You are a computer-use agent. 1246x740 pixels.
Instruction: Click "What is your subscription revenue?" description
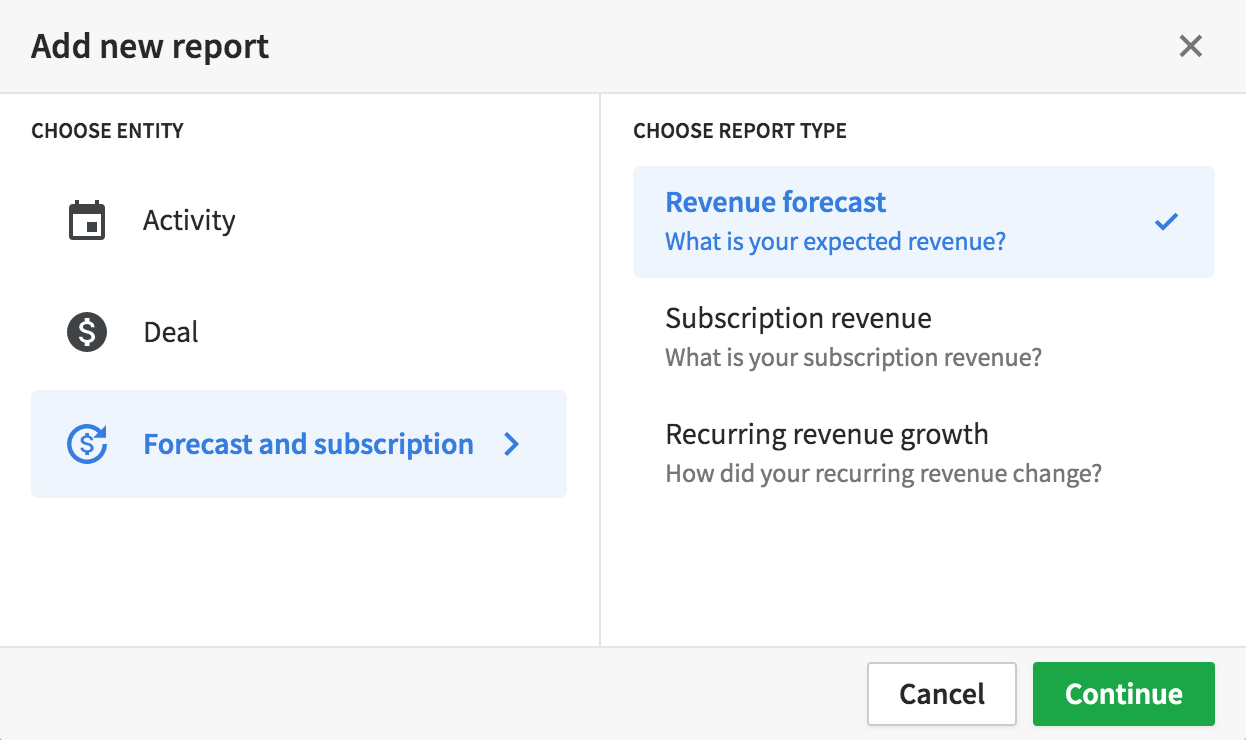(854, 357)
